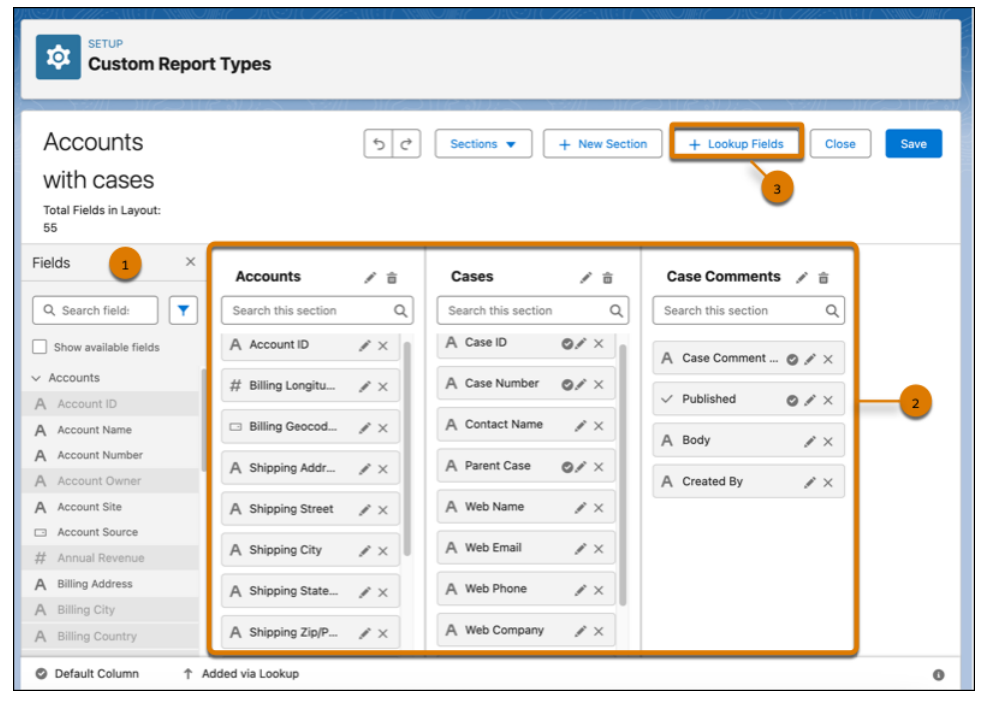Open the field filter funnel icon

click(183, 311)
